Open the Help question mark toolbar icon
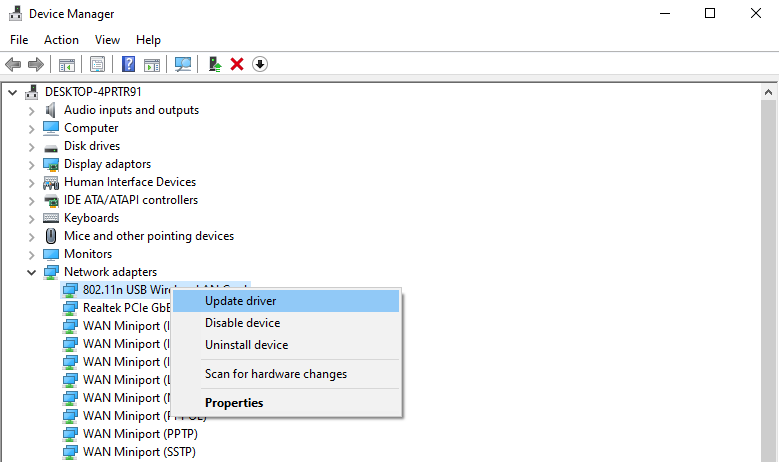 click(x=128, y=64)
